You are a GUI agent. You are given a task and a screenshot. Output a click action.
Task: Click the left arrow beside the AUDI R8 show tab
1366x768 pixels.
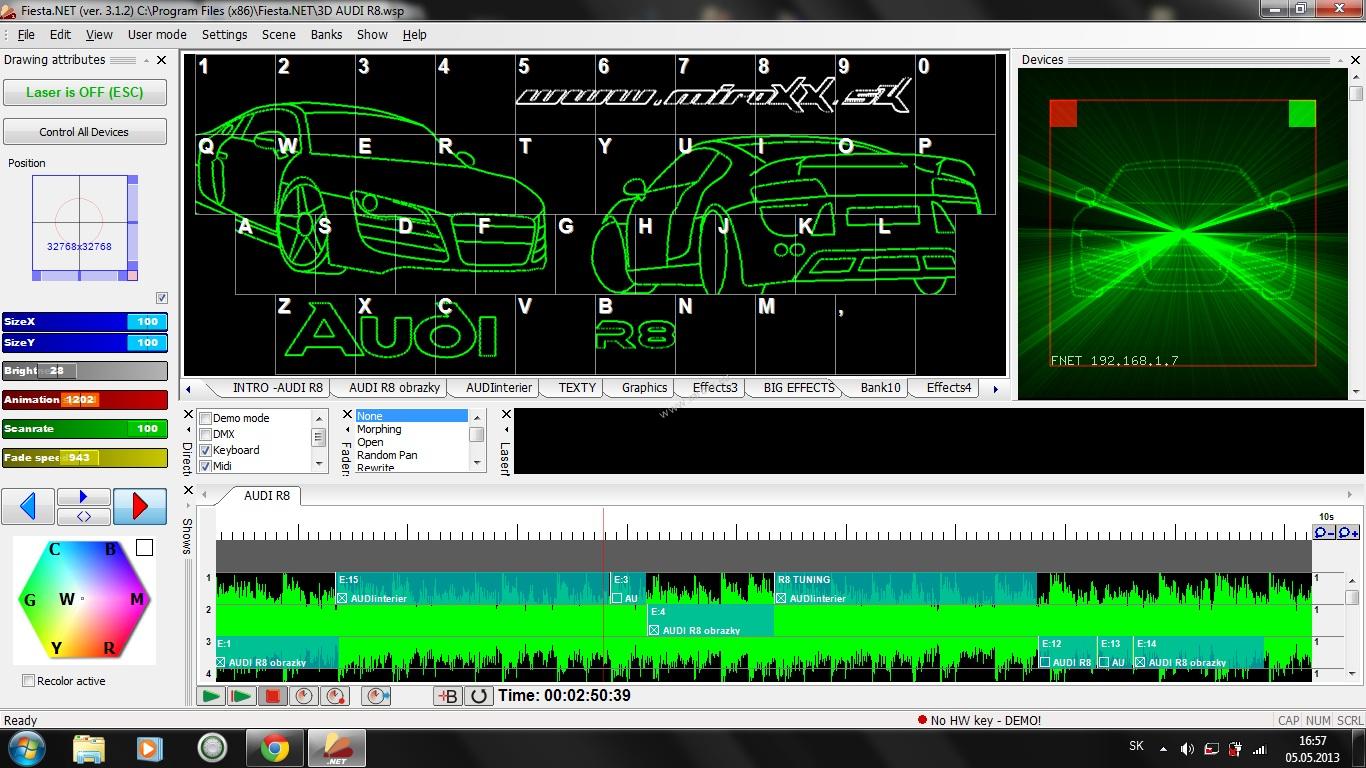tap(204, 496)
